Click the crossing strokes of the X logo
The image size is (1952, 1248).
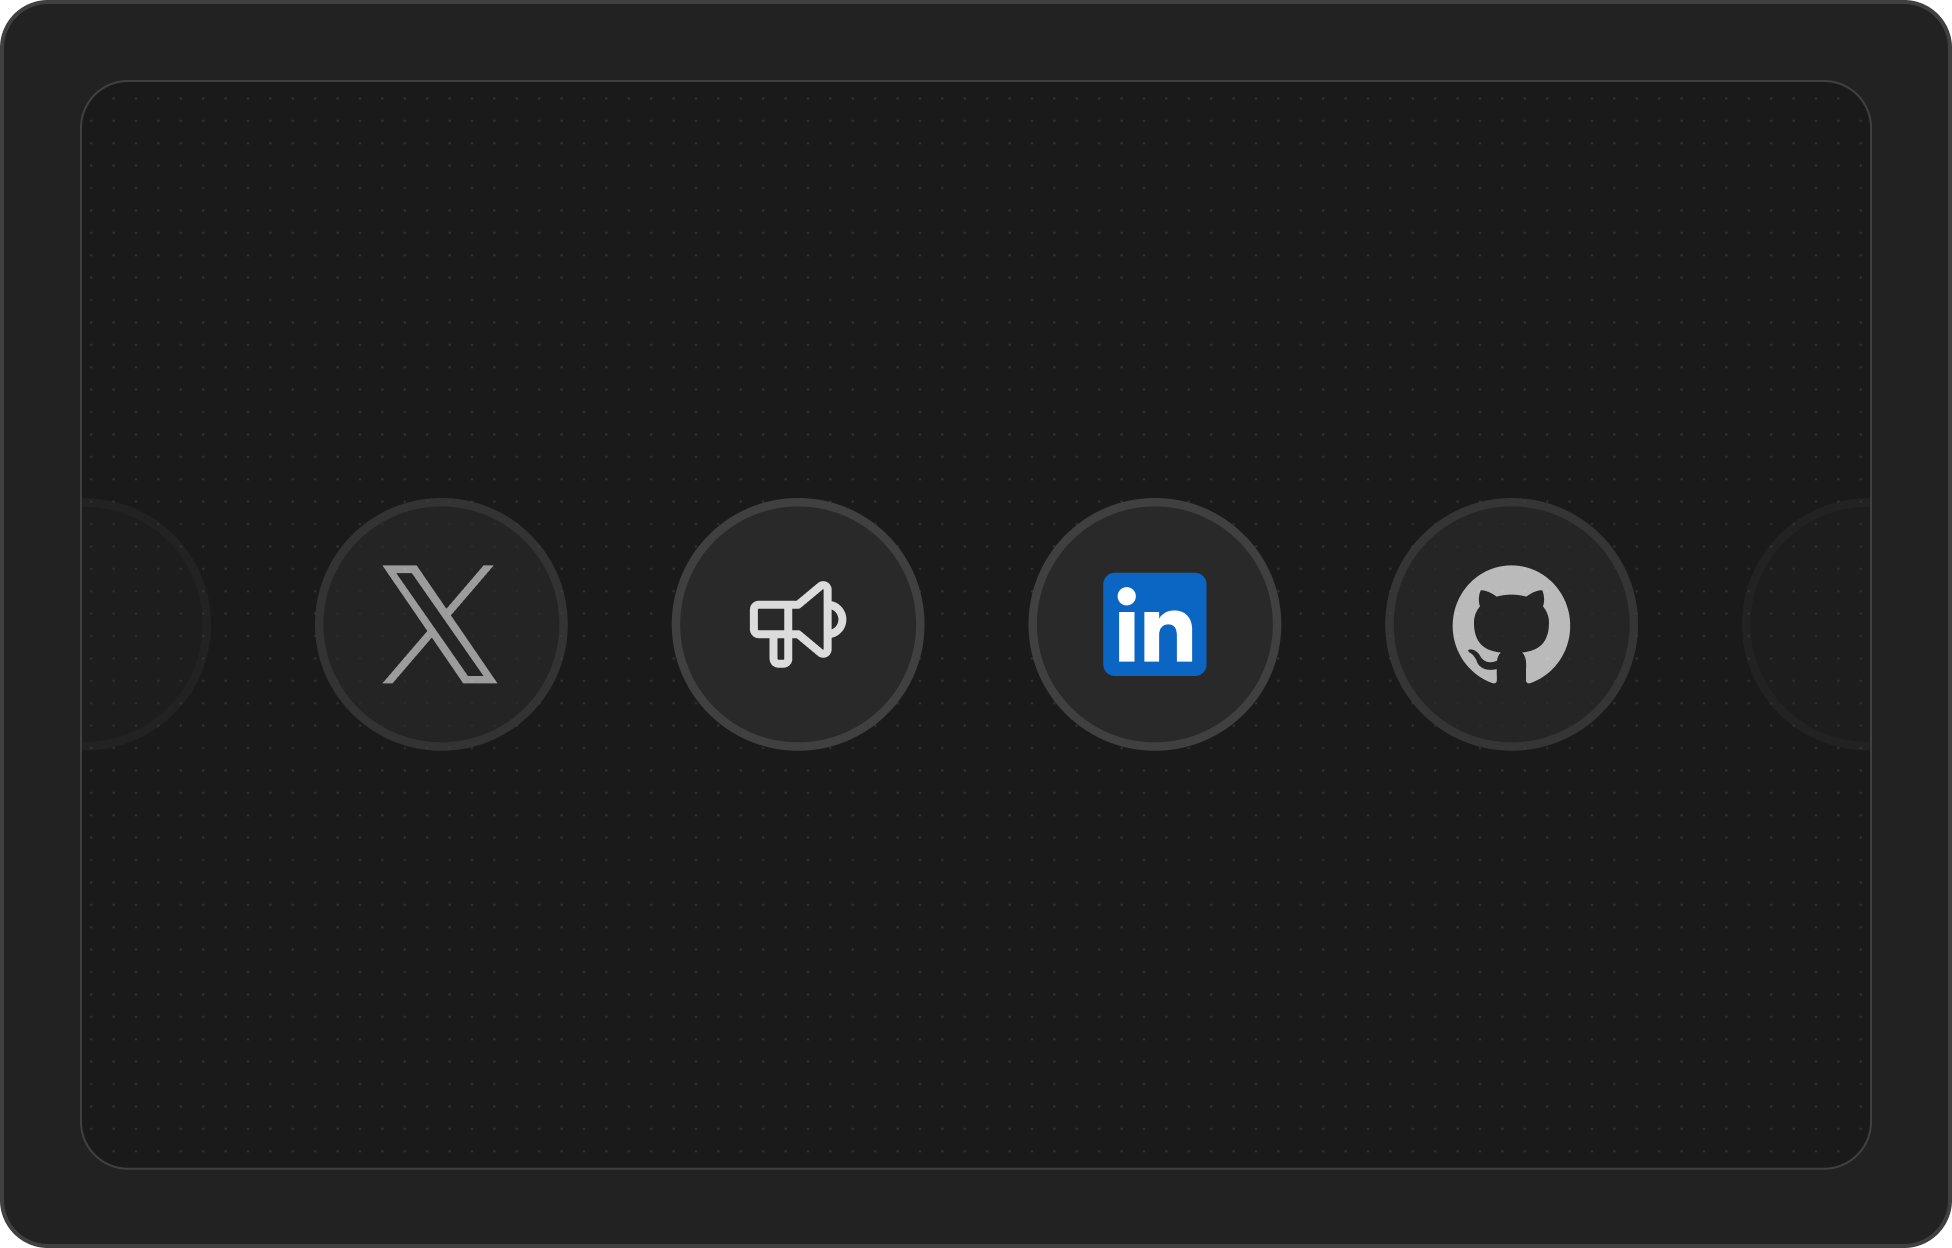(x=440, y=624)
